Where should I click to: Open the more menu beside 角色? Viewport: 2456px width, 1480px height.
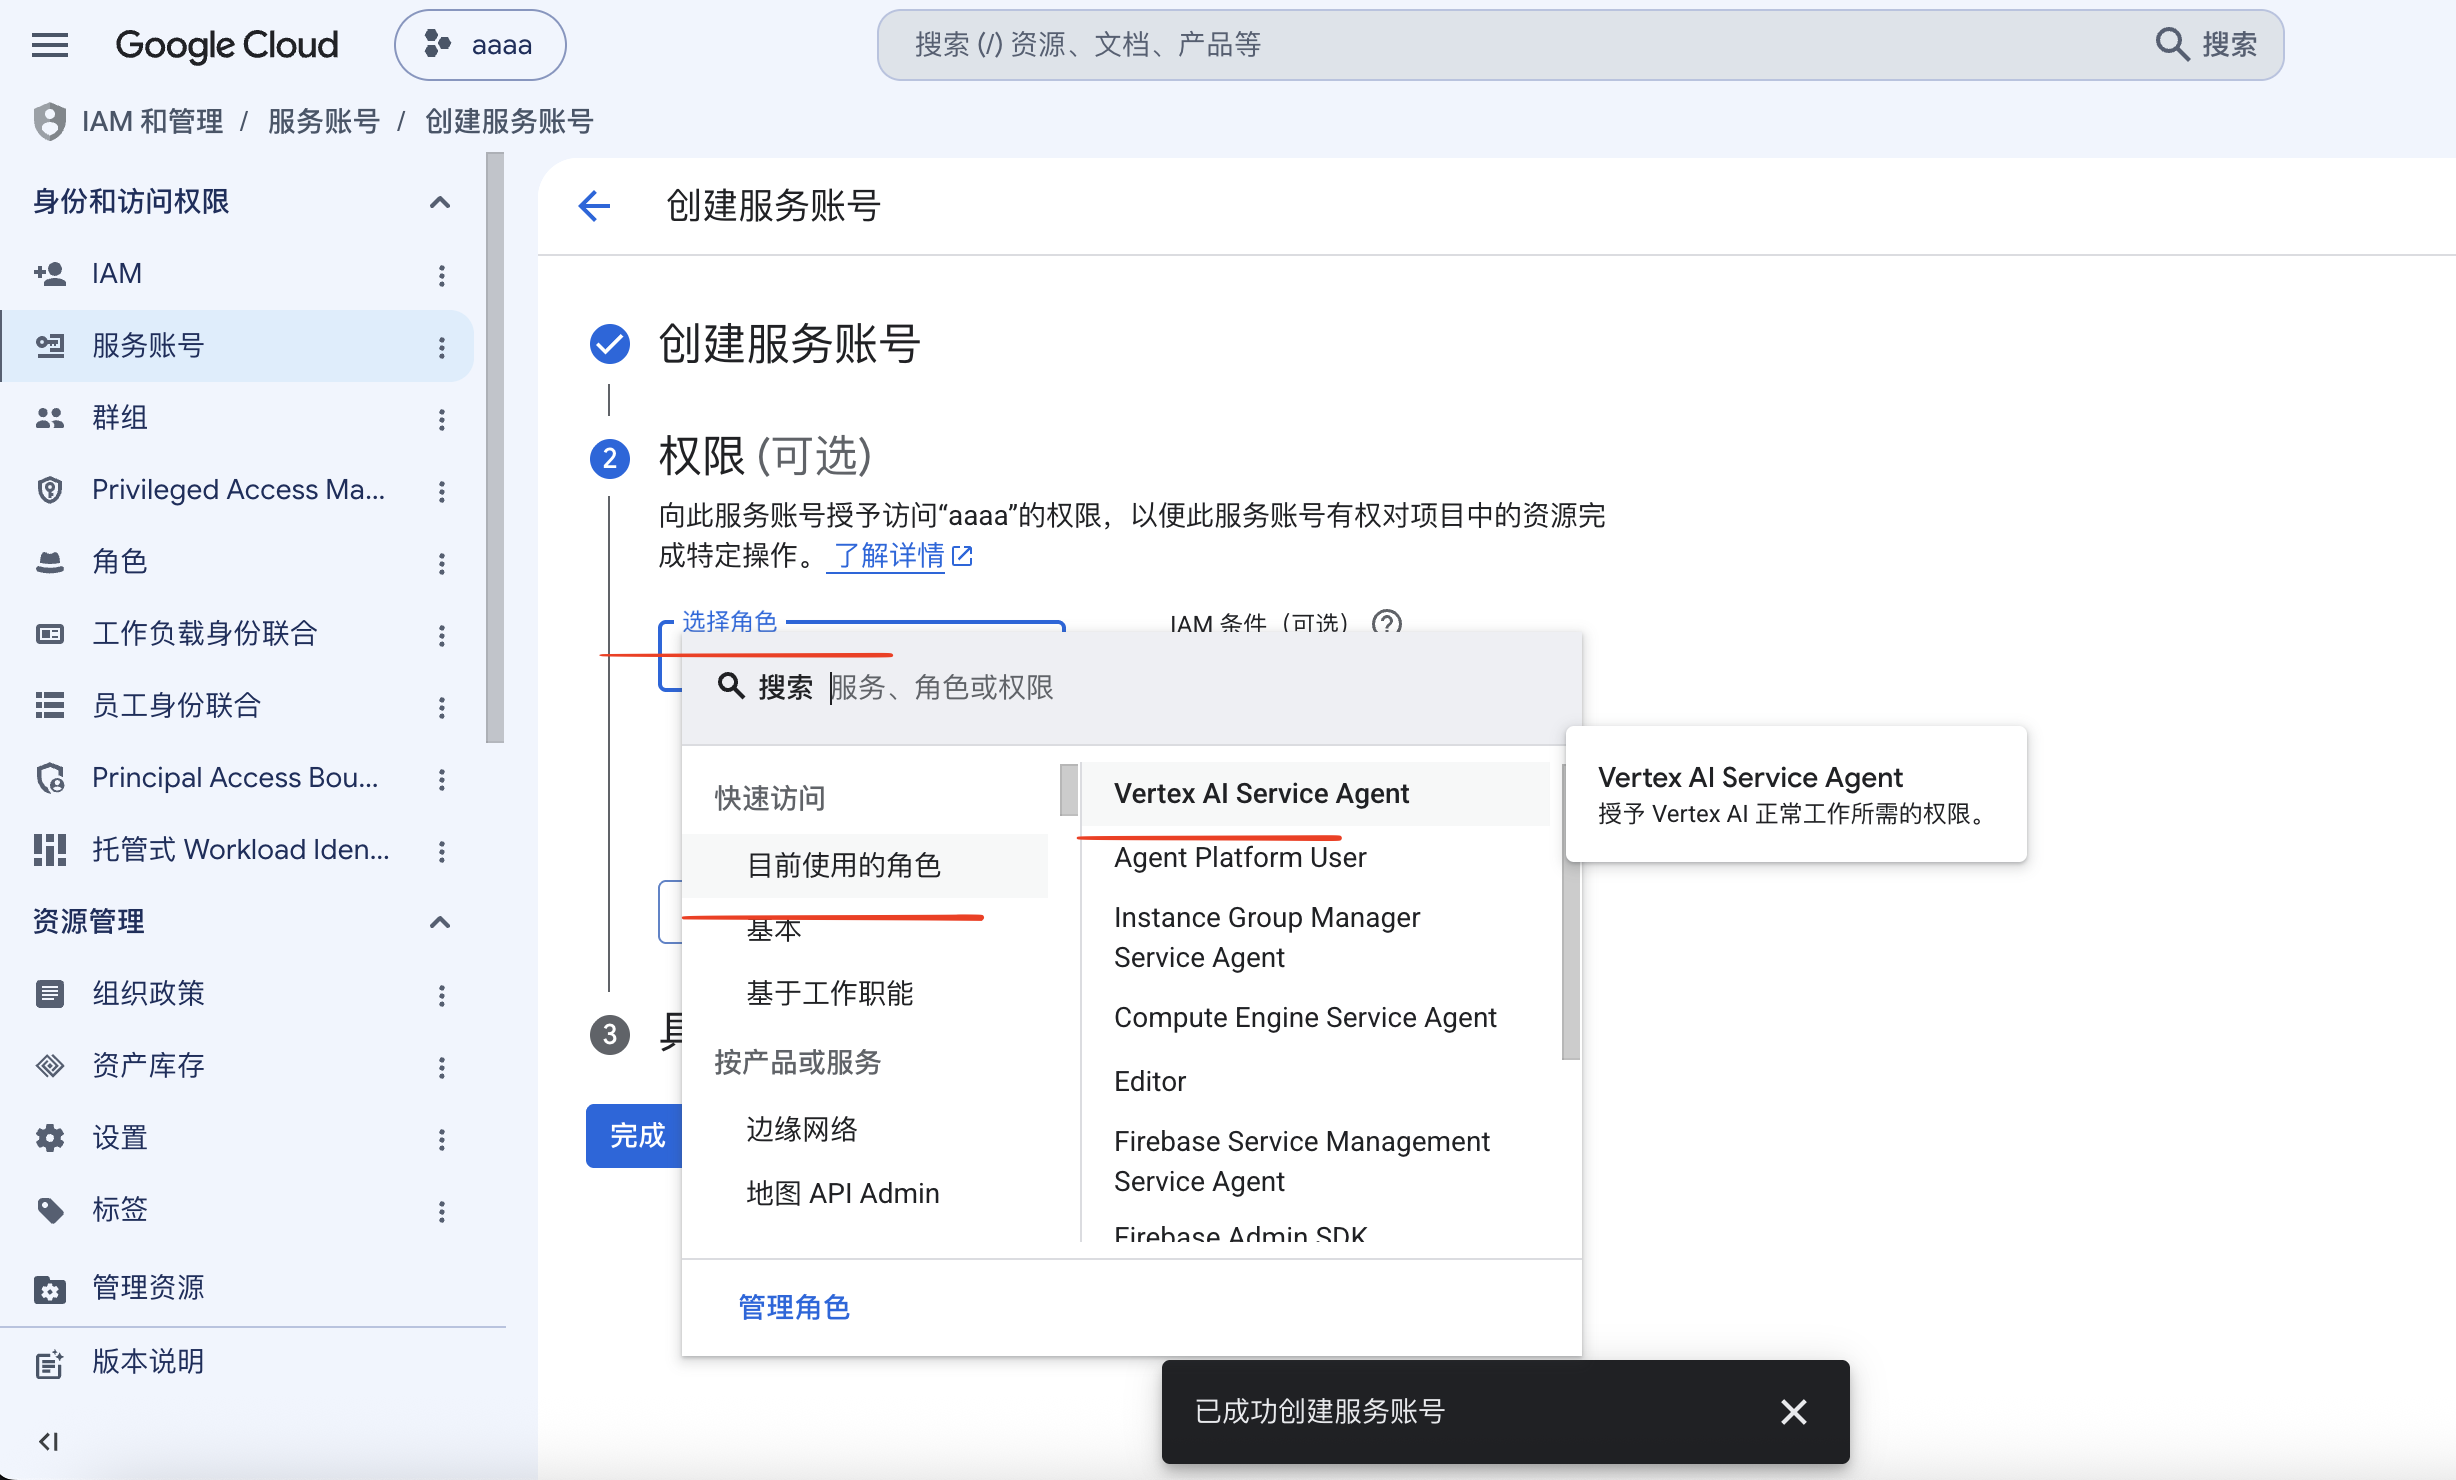coord(441,563)
